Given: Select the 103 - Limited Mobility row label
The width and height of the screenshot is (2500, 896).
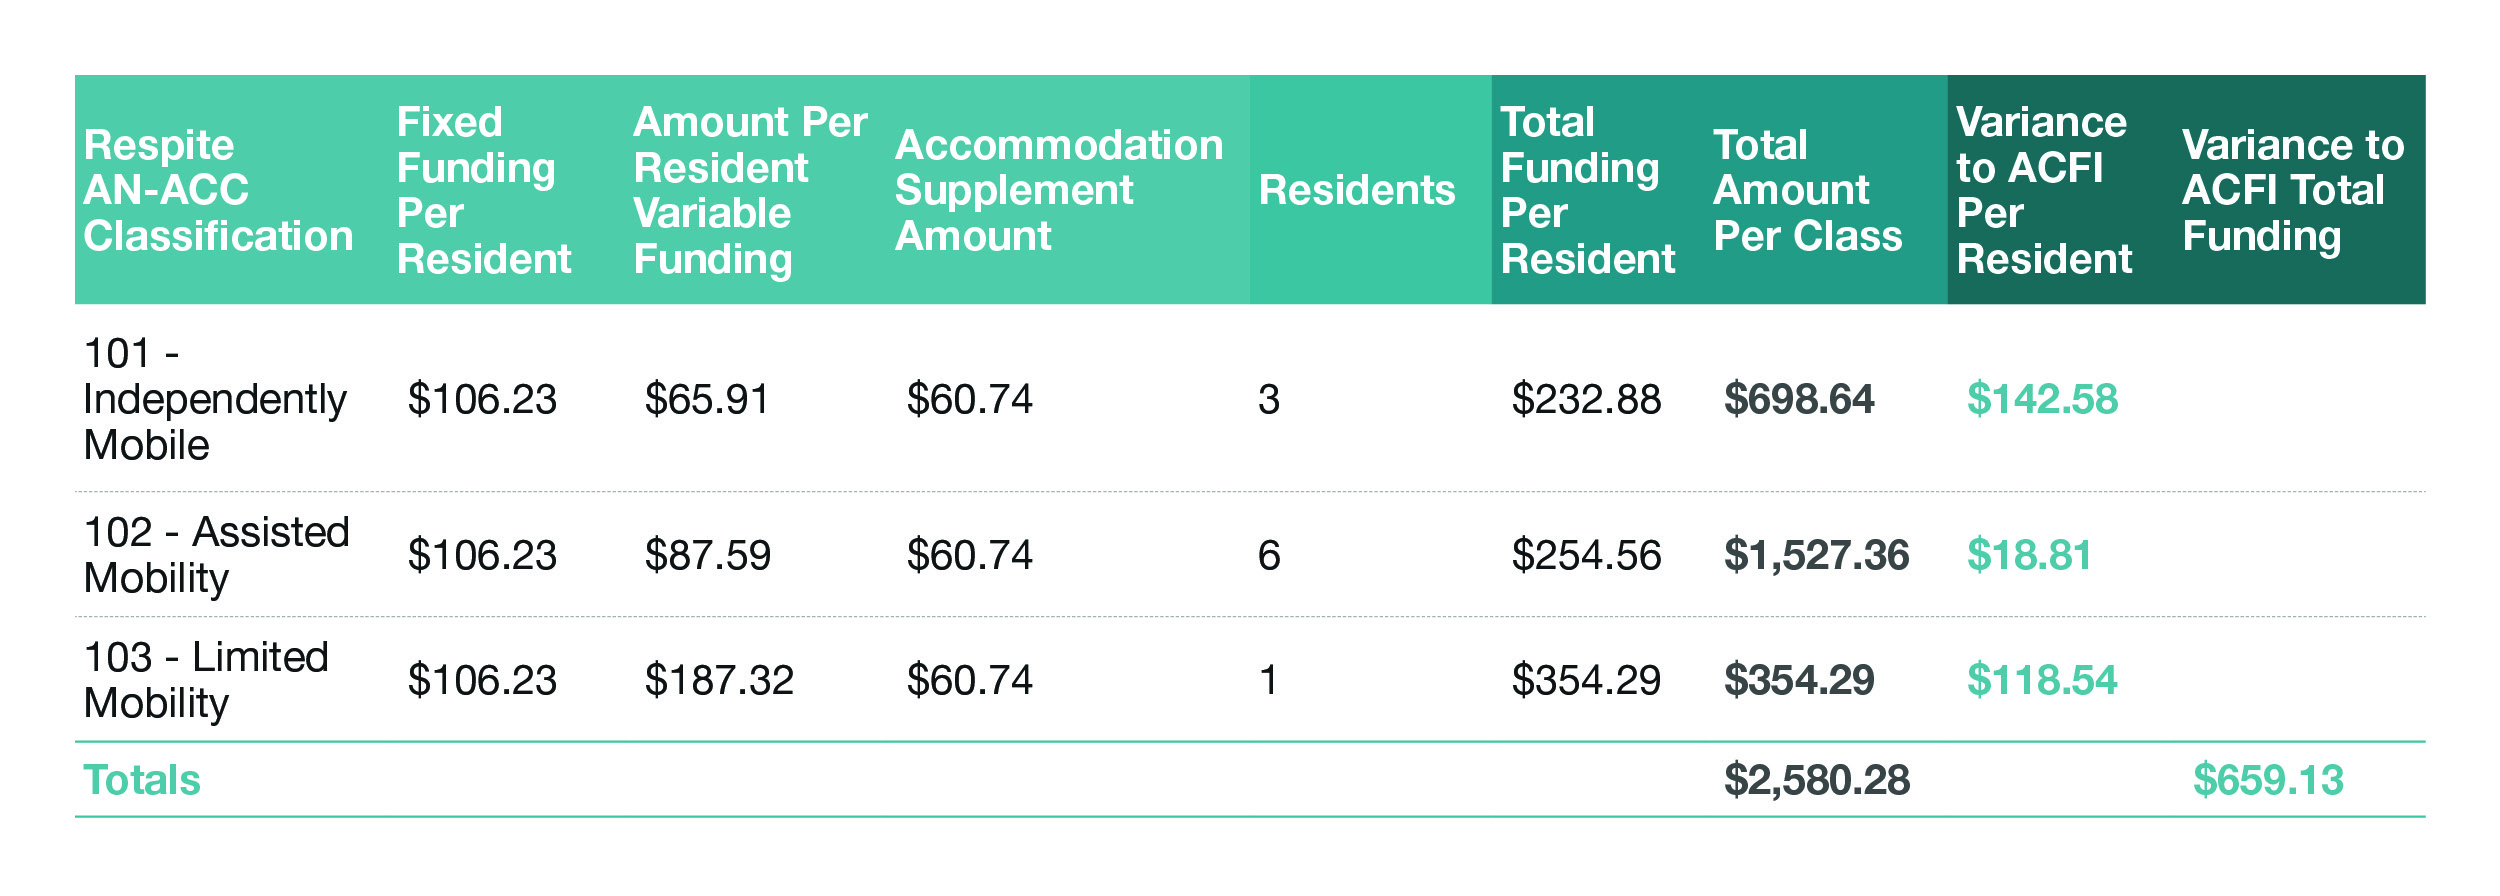Looking at the screenshot, I should 206,680.
